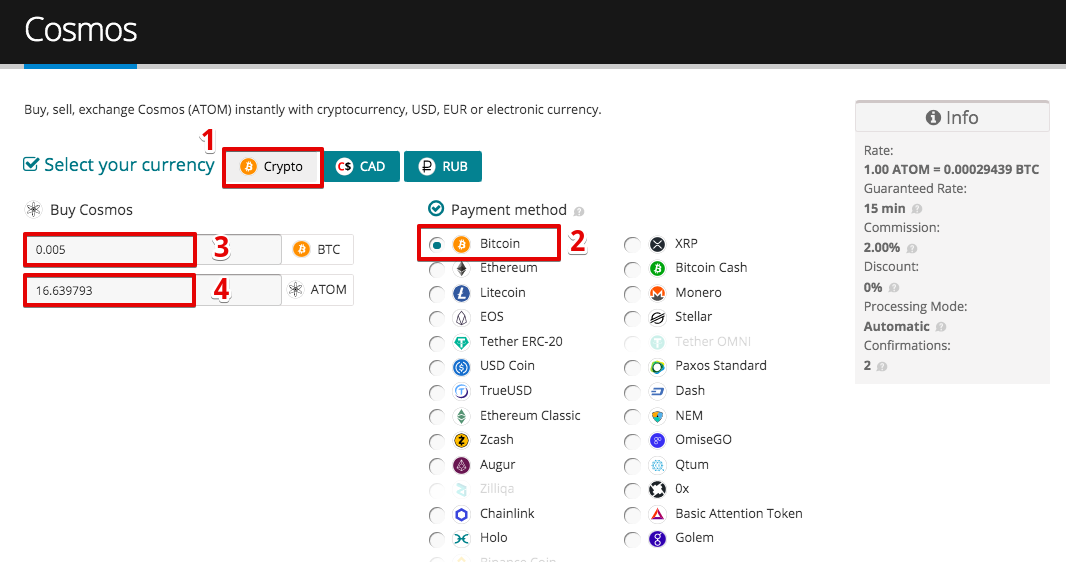
Task: Click help icon next to 2.00% commission
Action: pos(912,248)
